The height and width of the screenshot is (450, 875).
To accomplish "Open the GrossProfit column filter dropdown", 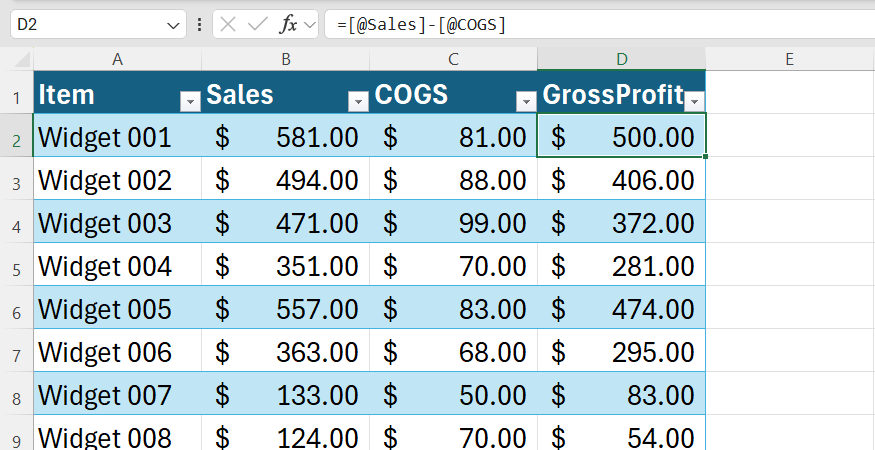I will [695, 102].
